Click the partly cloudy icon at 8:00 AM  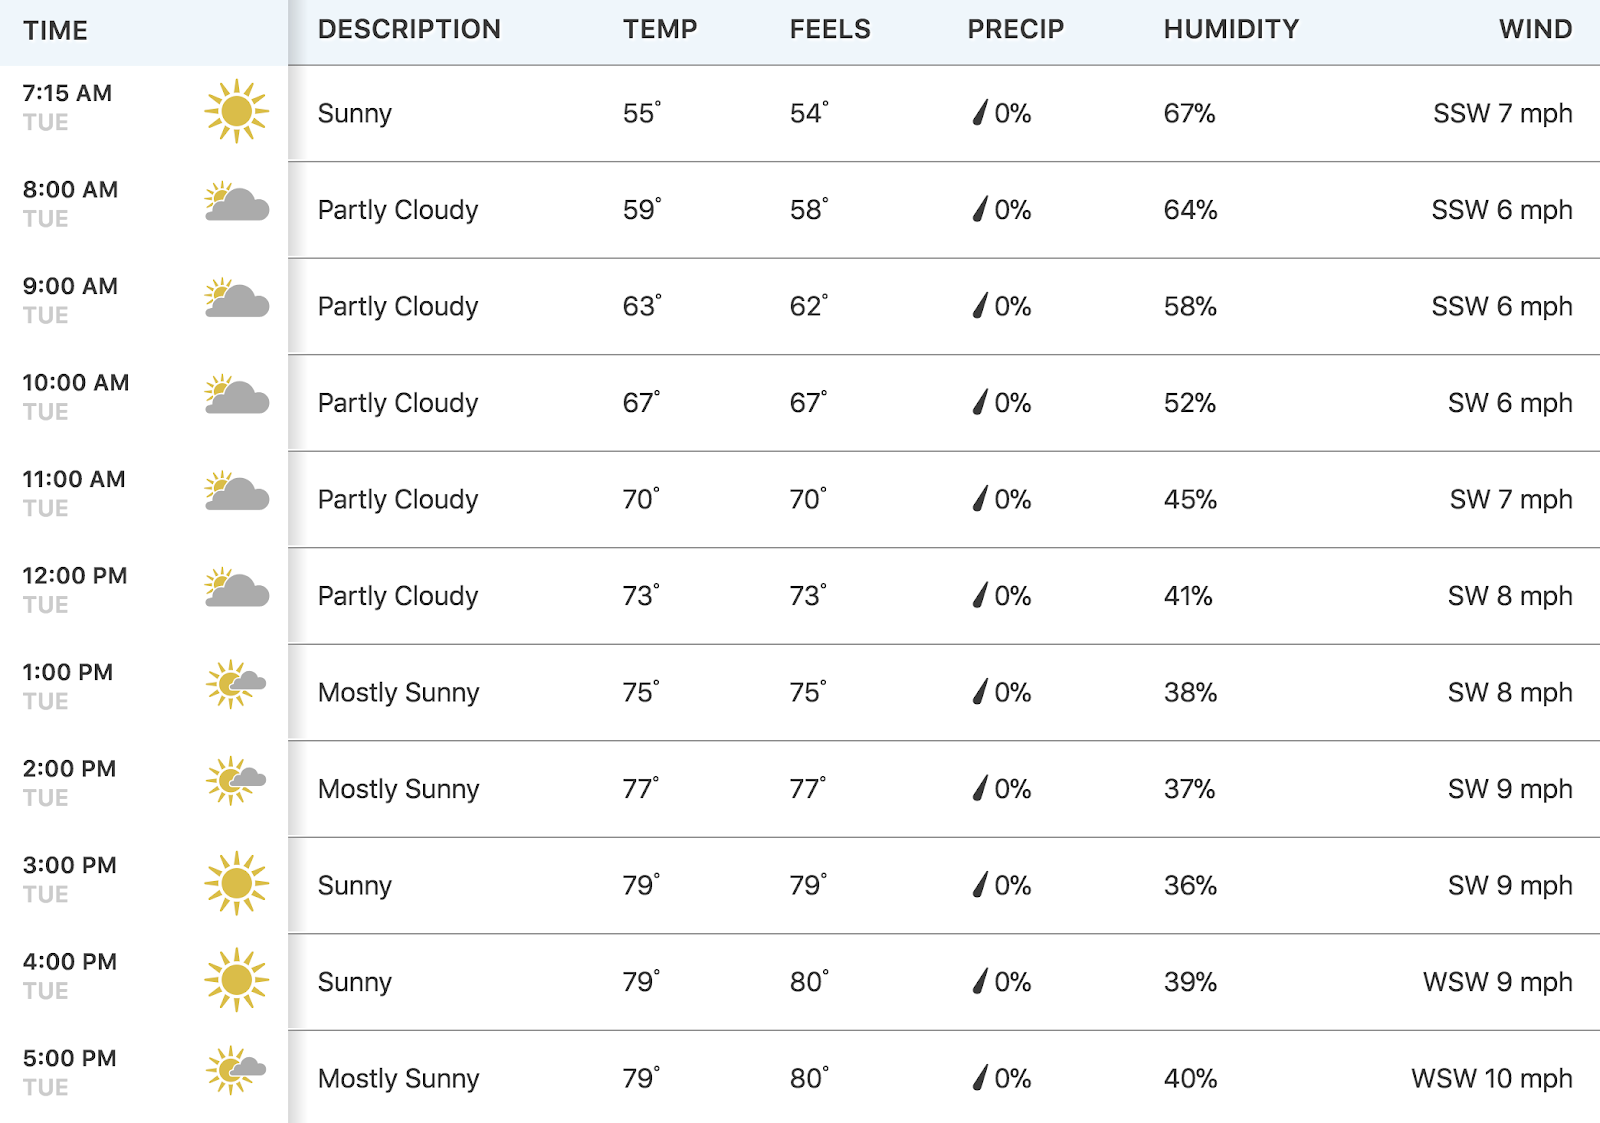[237, 202]
